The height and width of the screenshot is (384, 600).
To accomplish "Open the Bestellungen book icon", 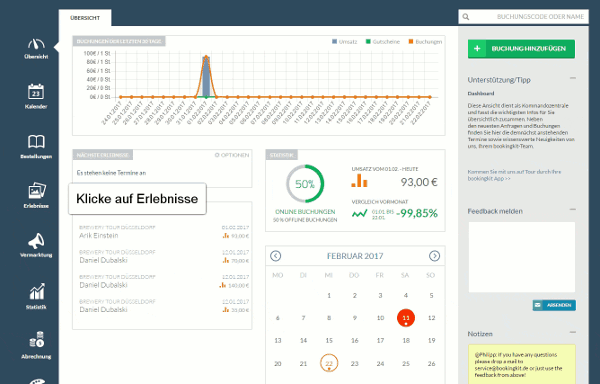I will pos(36,142).
